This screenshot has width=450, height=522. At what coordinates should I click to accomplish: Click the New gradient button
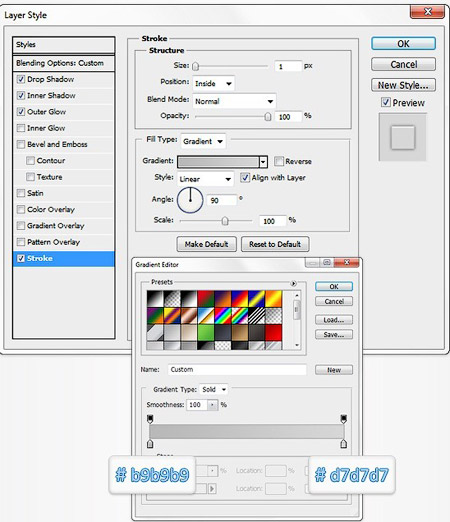(x=334, y=370)
